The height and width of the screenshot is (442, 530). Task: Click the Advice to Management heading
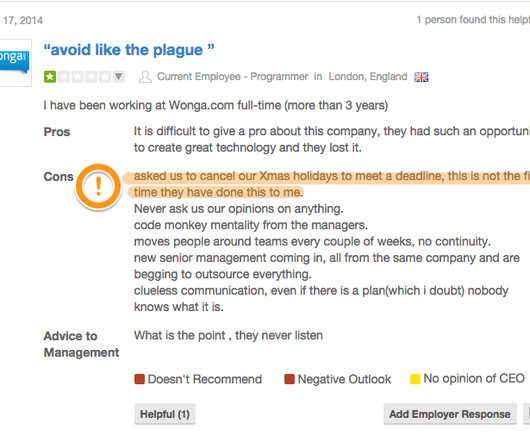click(81, 344)
